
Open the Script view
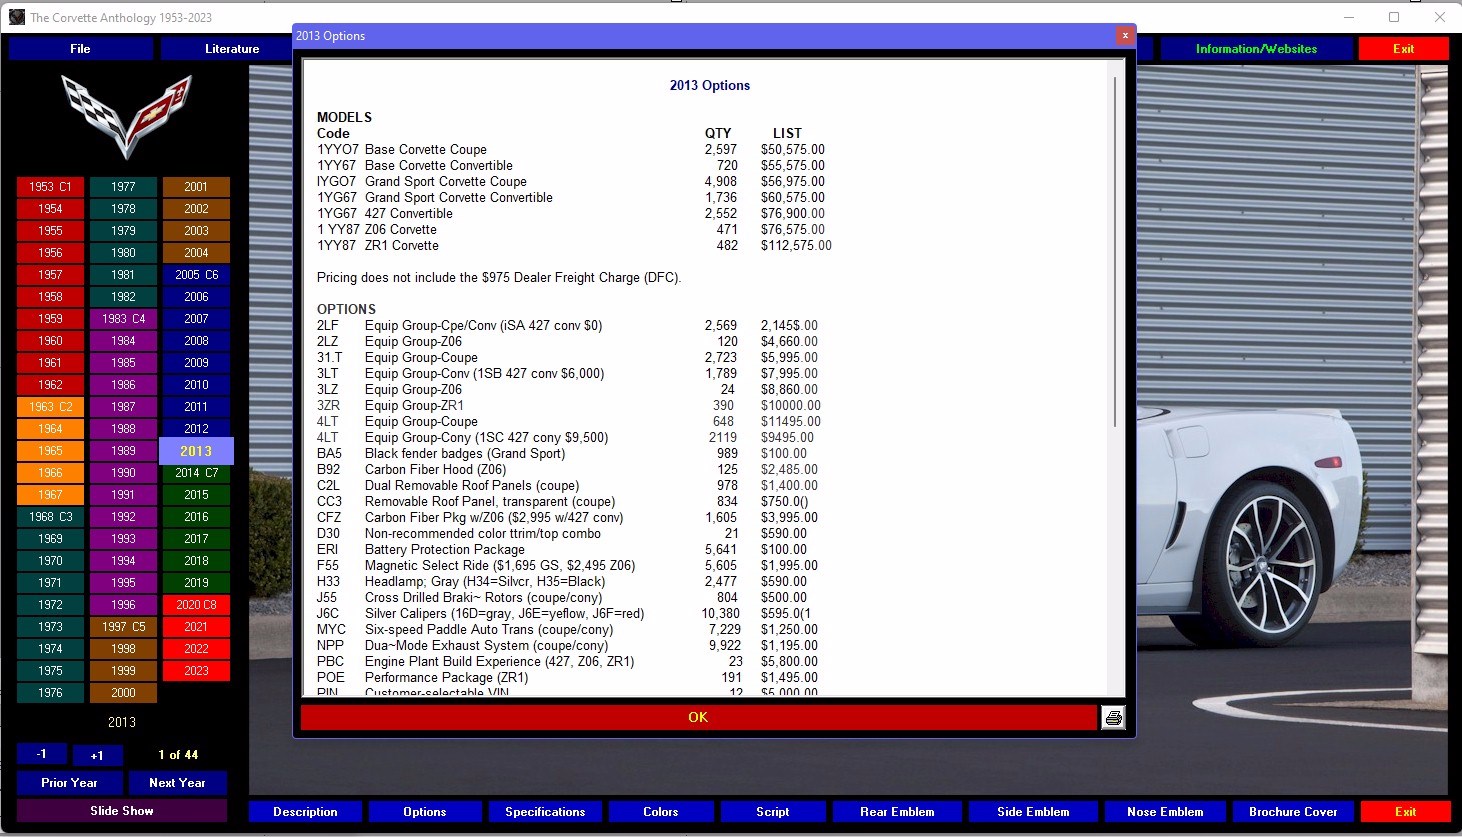click(773, 812)
